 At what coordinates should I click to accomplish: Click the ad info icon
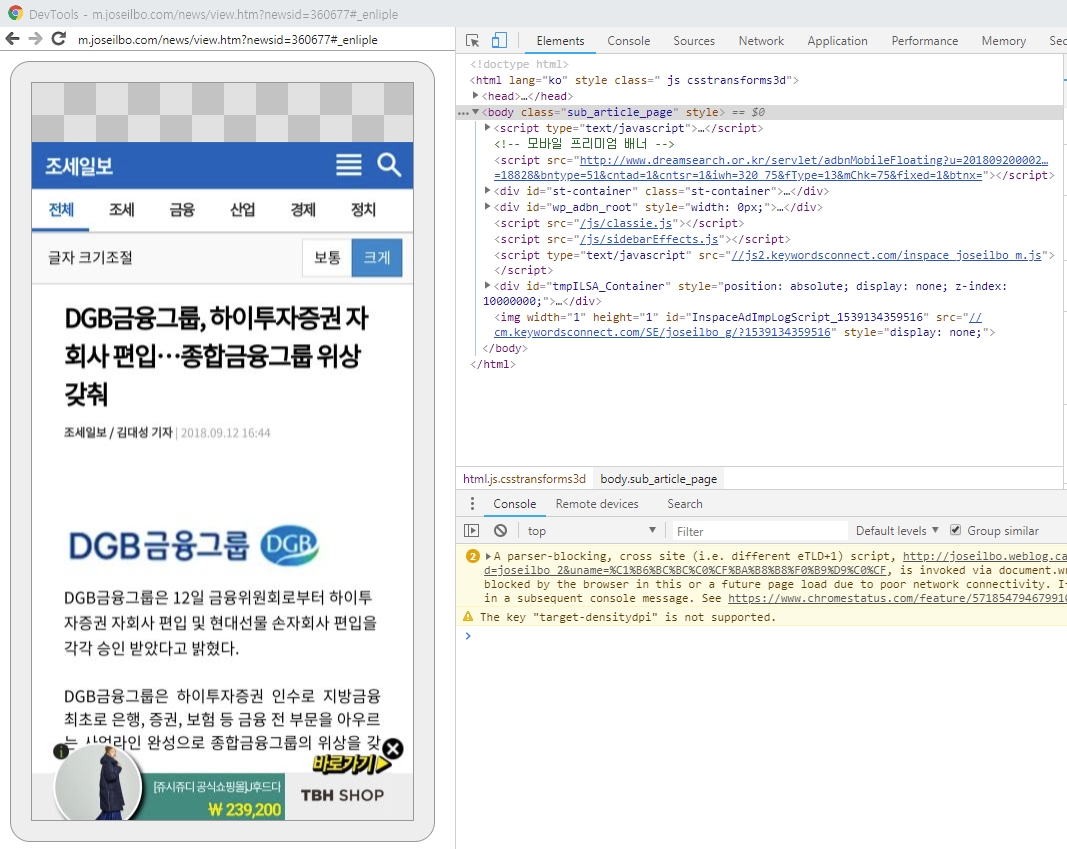click(x=61, y=752)
